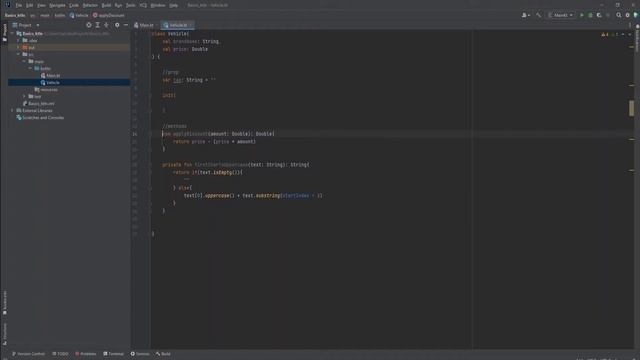This screenshot has height=360, width=640.
Task: Select the .iml file in project tree
Action: point(38,103)
